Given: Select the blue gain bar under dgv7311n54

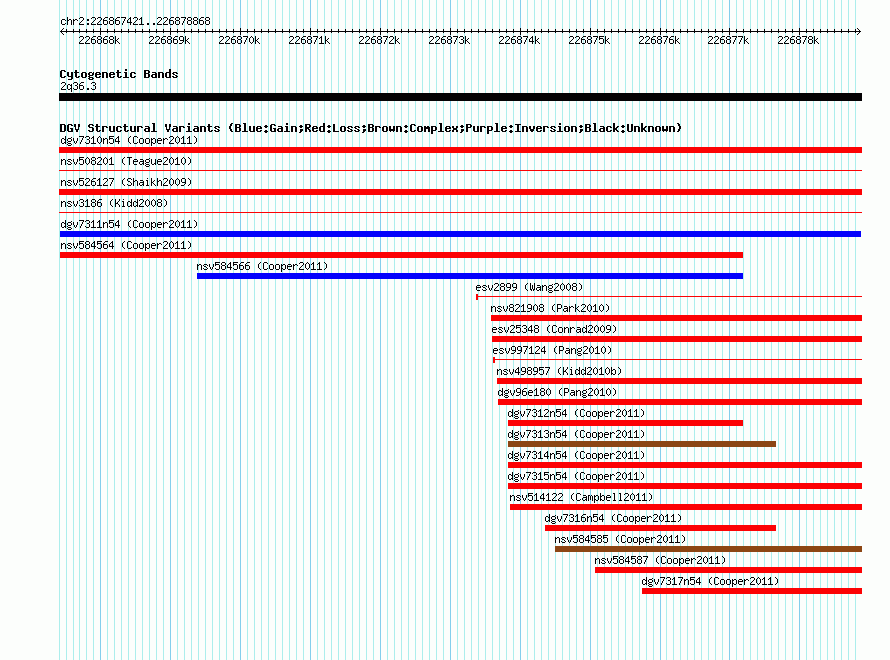Looking at the screenshot, I should coord(460,234).
